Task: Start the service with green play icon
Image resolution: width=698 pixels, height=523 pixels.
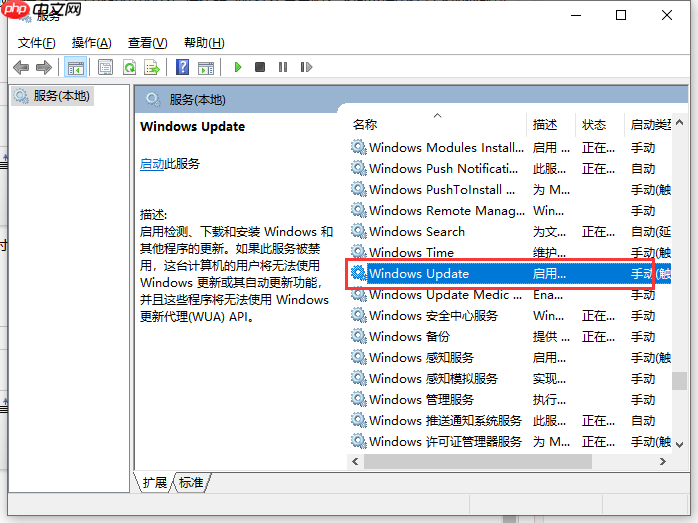Action: (x=238, y=67)
